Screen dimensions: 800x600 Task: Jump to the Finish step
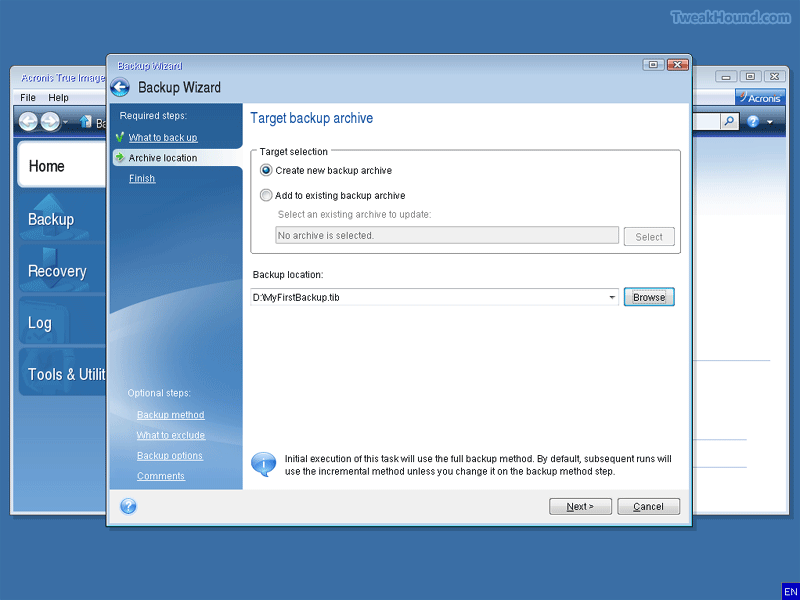tap(142, 178)
